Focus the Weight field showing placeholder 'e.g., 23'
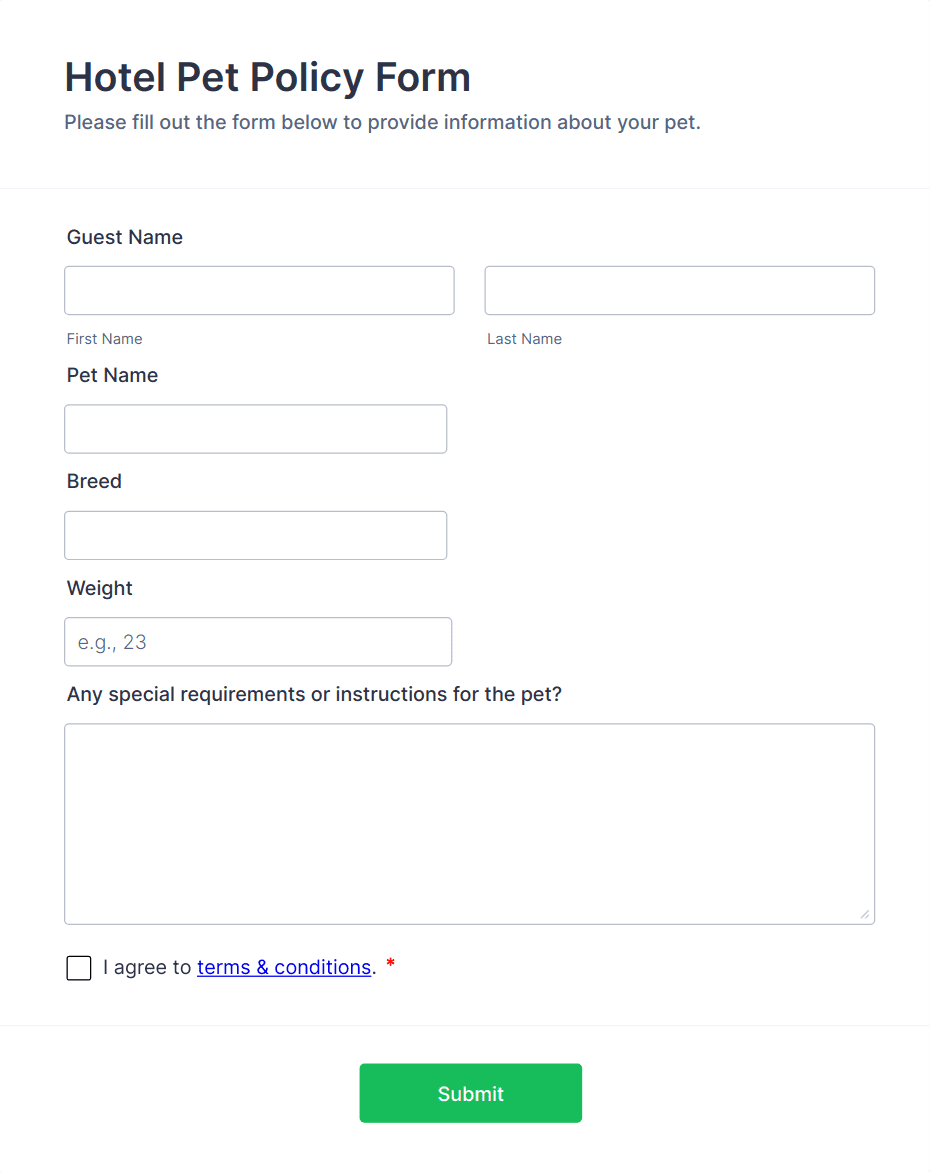This screenshot has height=1172, width=930. point(257,641)
